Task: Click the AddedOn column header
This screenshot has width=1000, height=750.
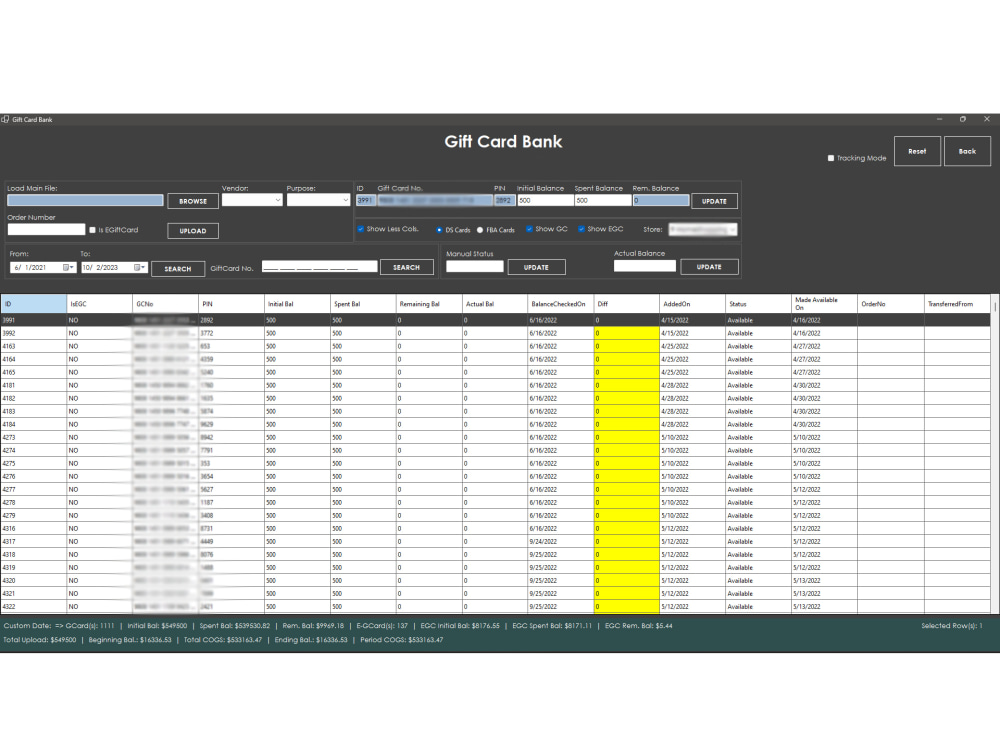Action: point(692,304)
